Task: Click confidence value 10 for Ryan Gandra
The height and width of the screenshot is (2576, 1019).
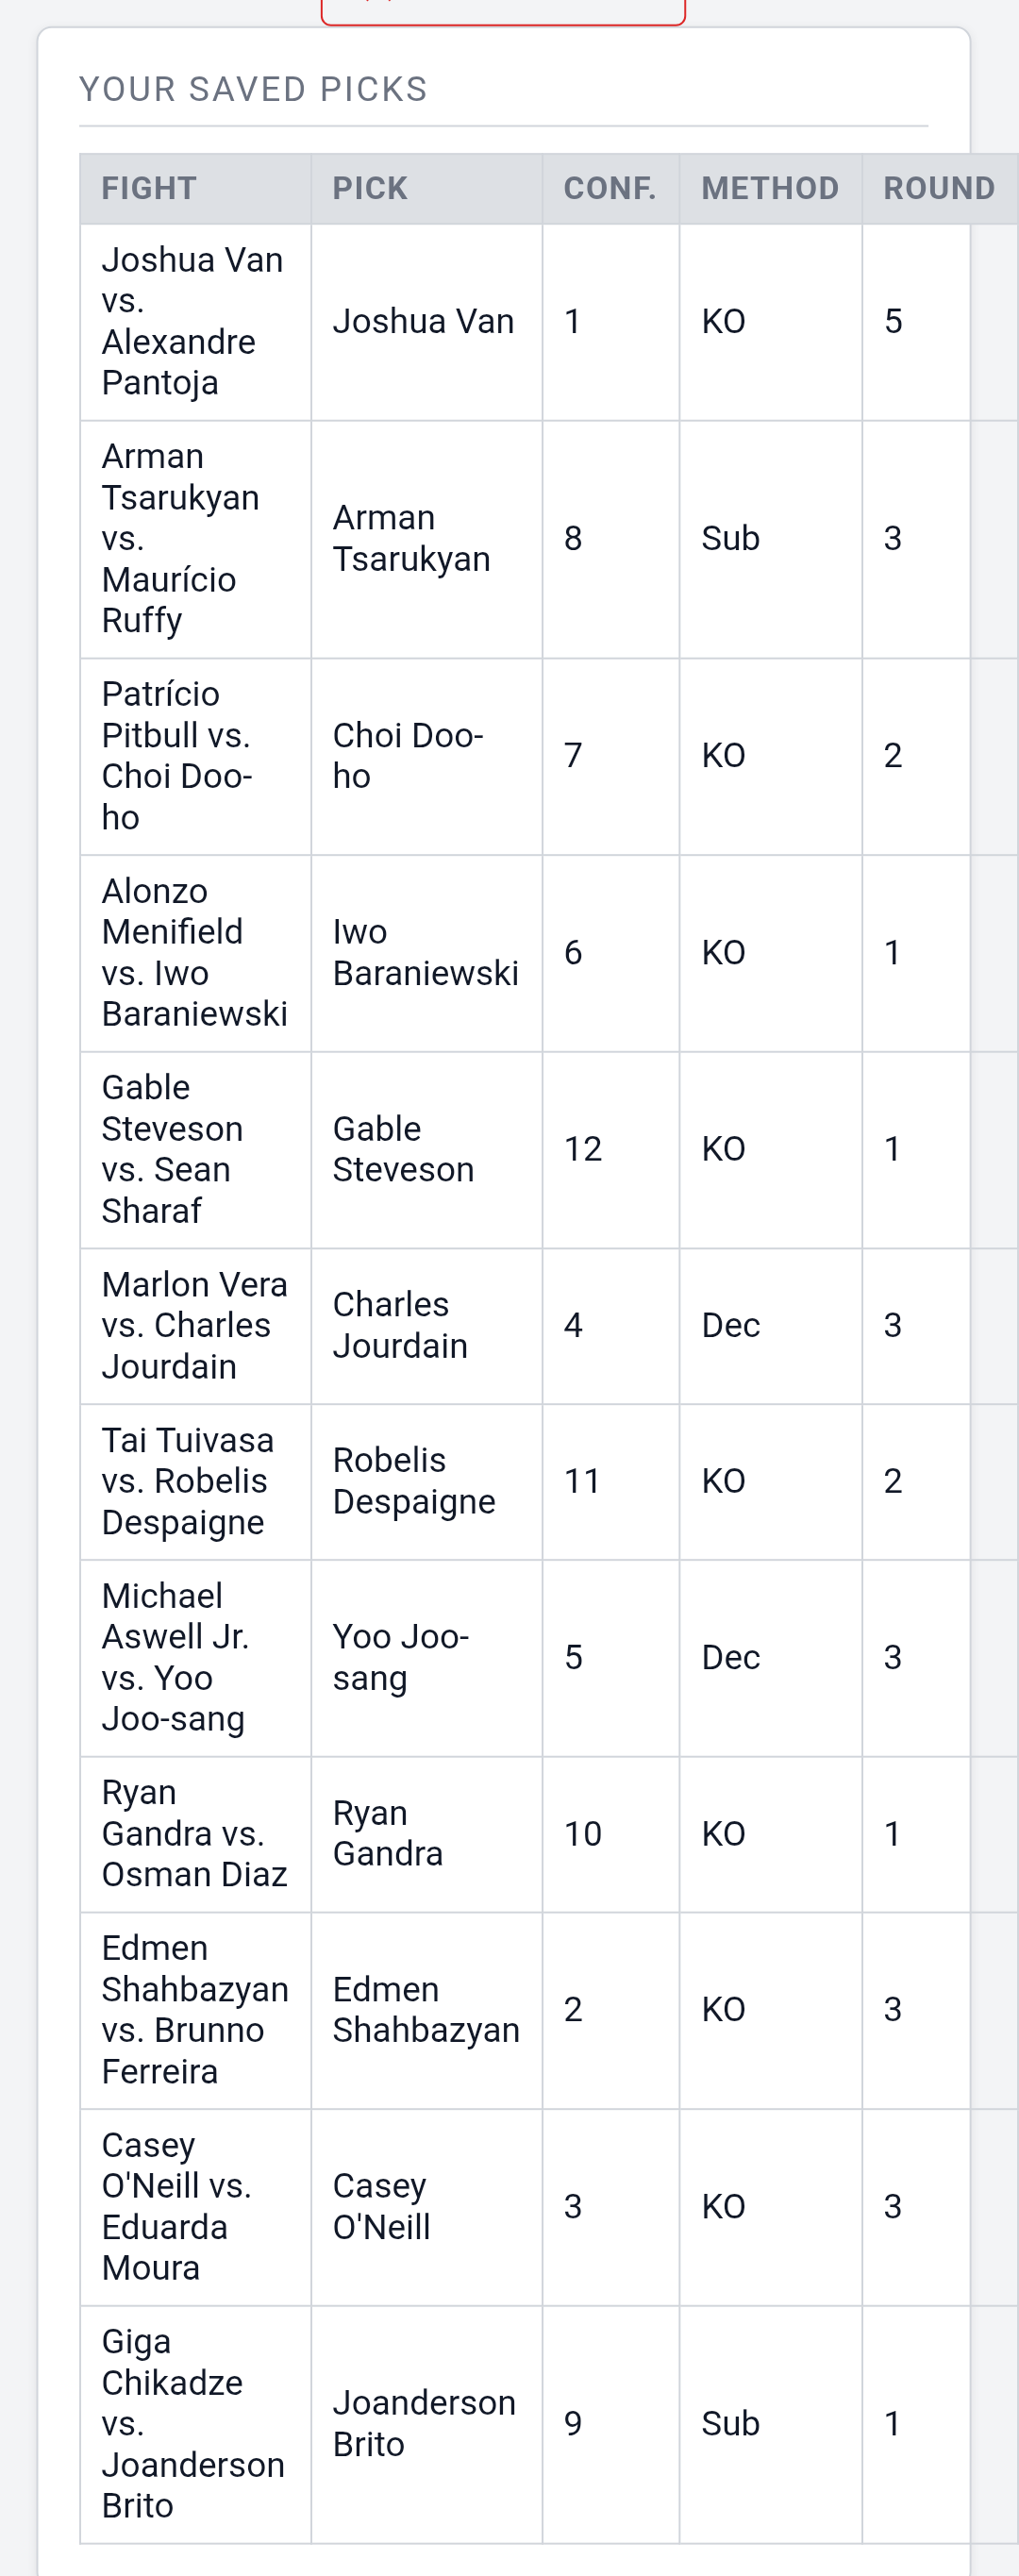Action: (x=583, y=1833)
